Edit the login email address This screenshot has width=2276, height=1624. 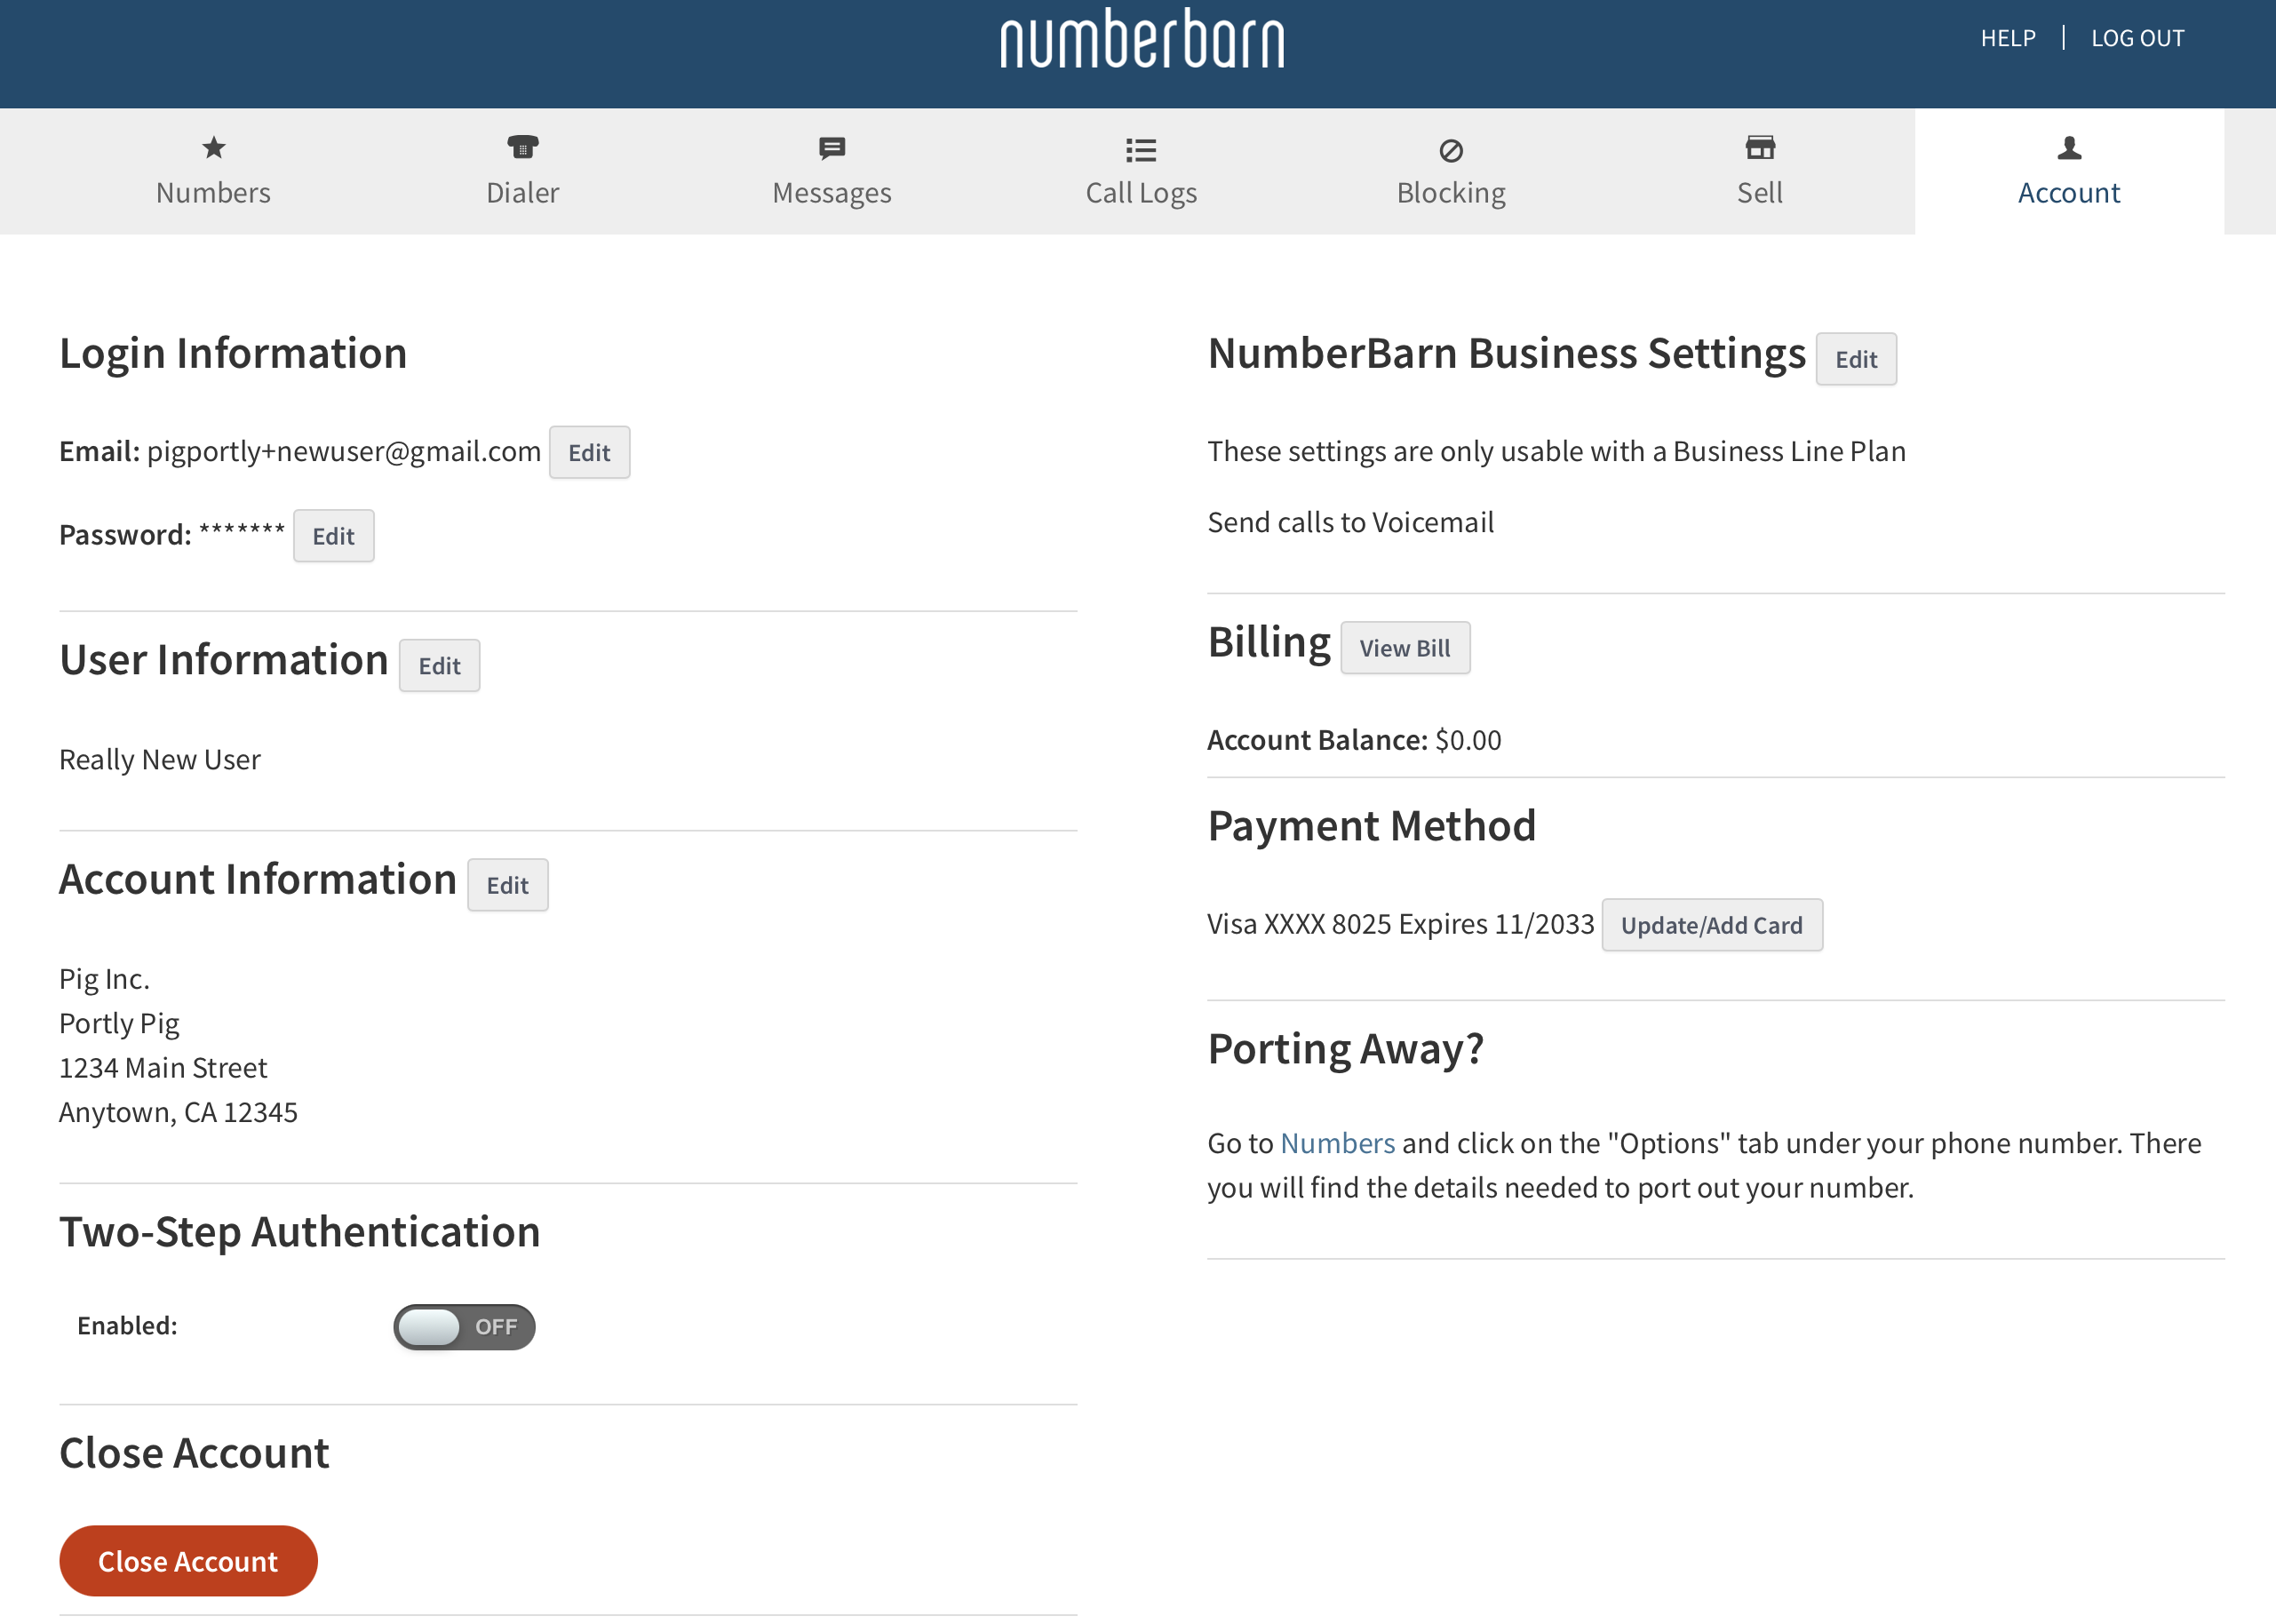tap(589, 453)
